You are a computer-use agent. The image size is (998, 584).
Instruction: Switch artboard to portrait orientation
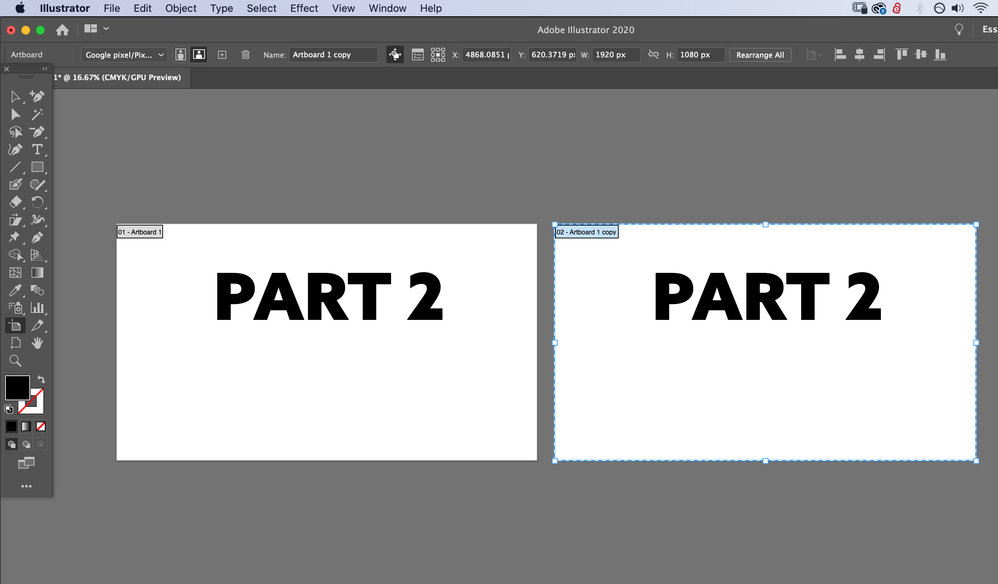coord(180,54)
